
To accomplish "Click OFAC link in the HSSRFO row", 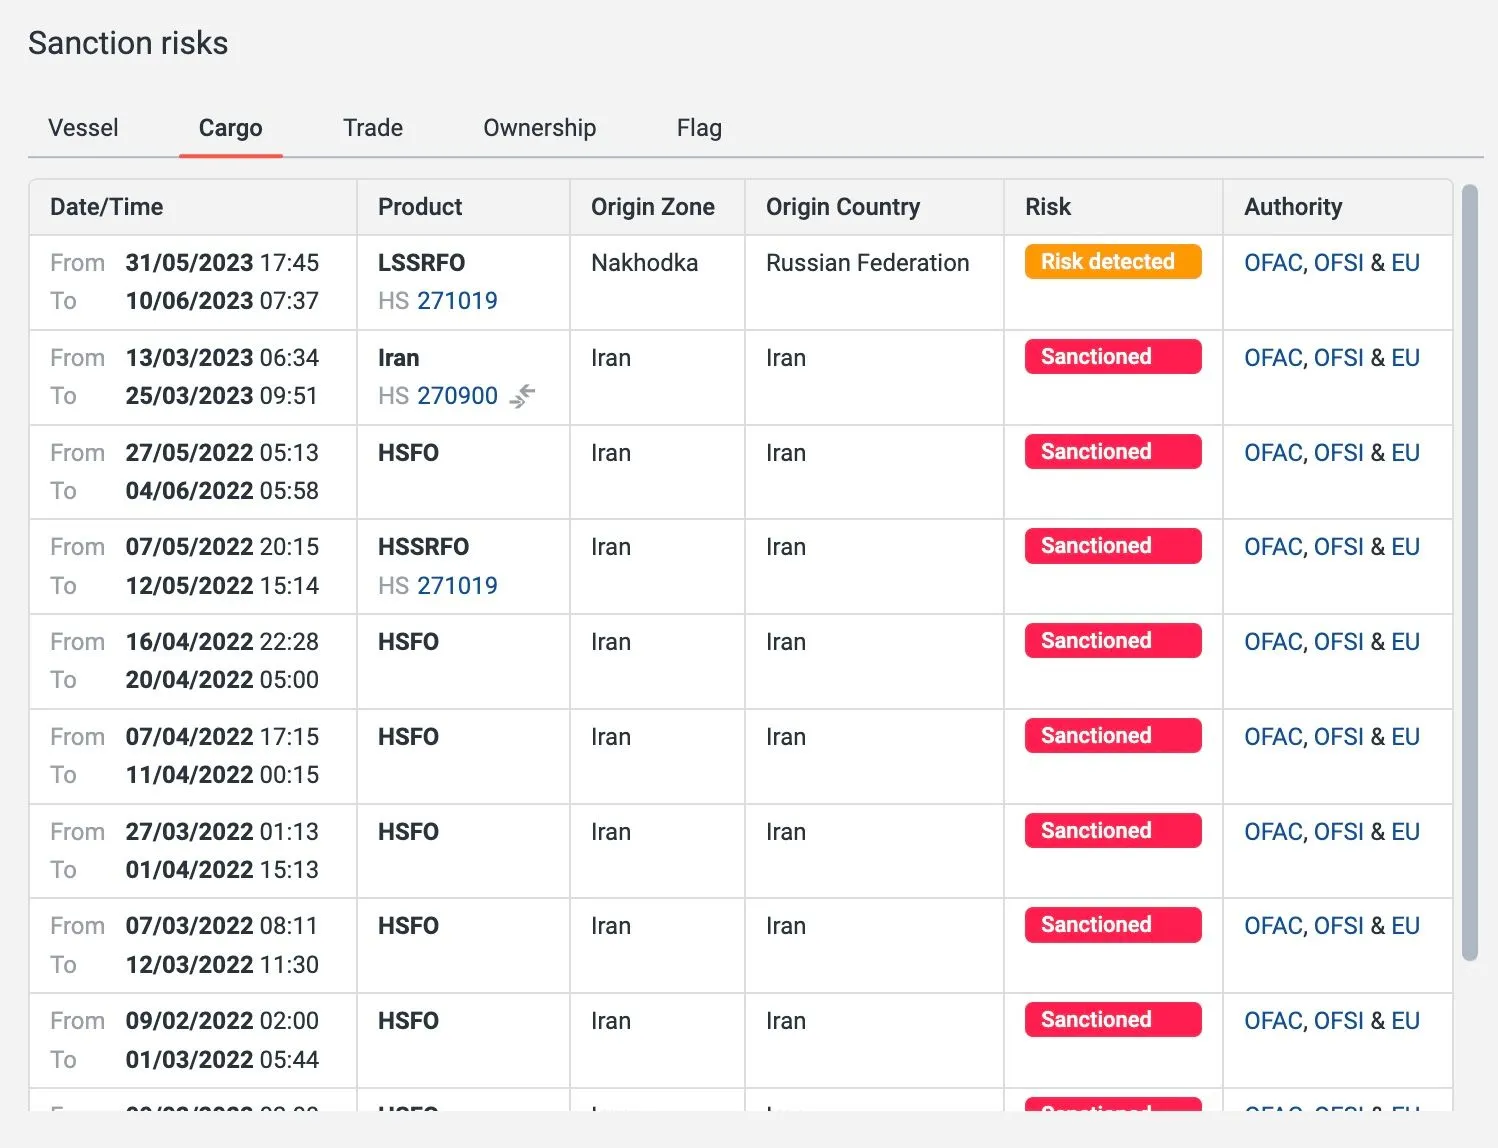I will click(x=1273, y=547).
